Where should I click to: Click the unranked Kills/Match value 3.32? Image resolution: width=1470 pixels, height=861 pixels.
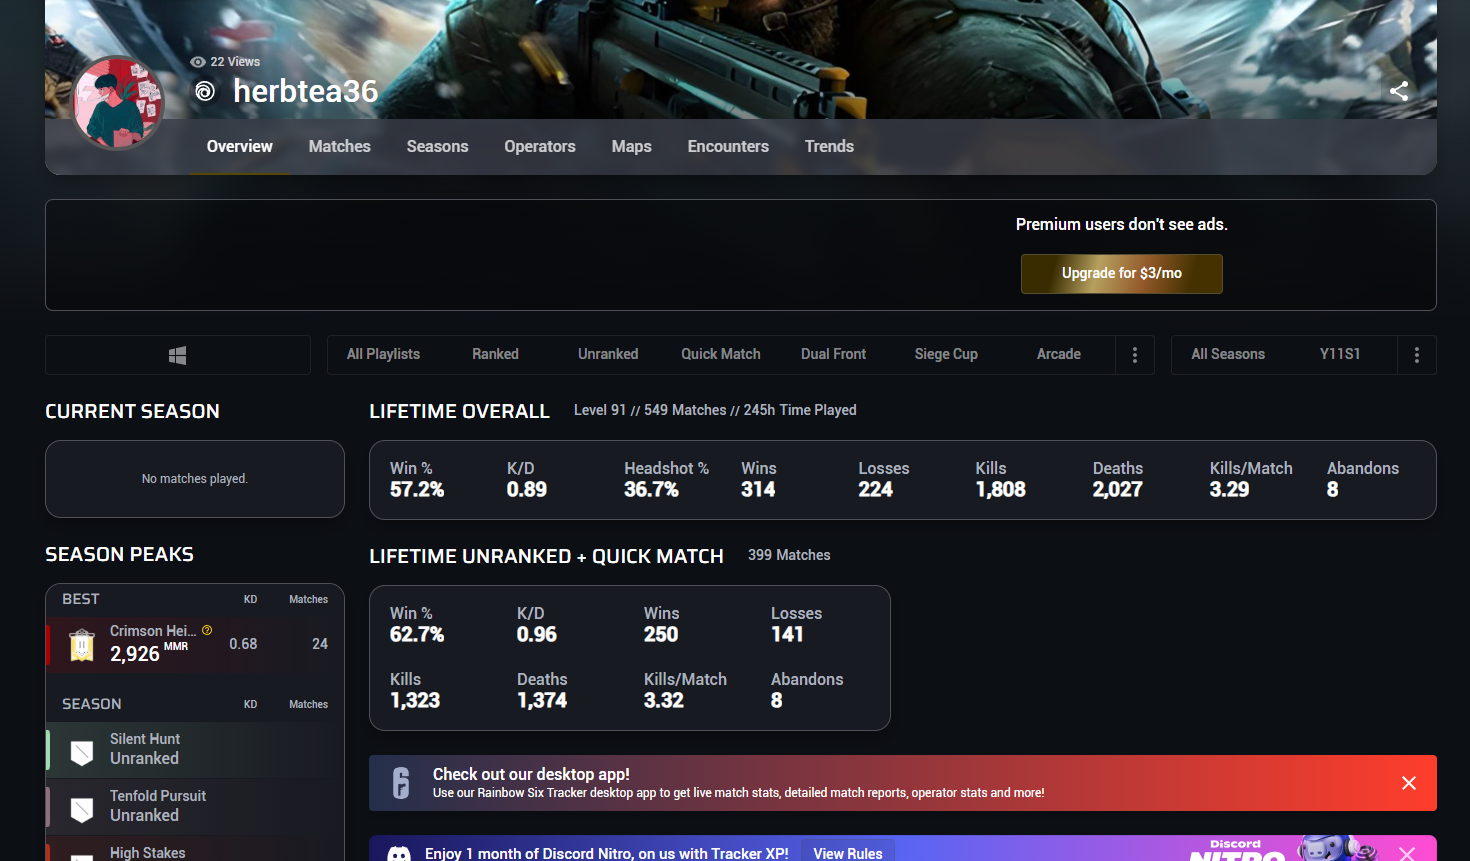coord(664,700)
